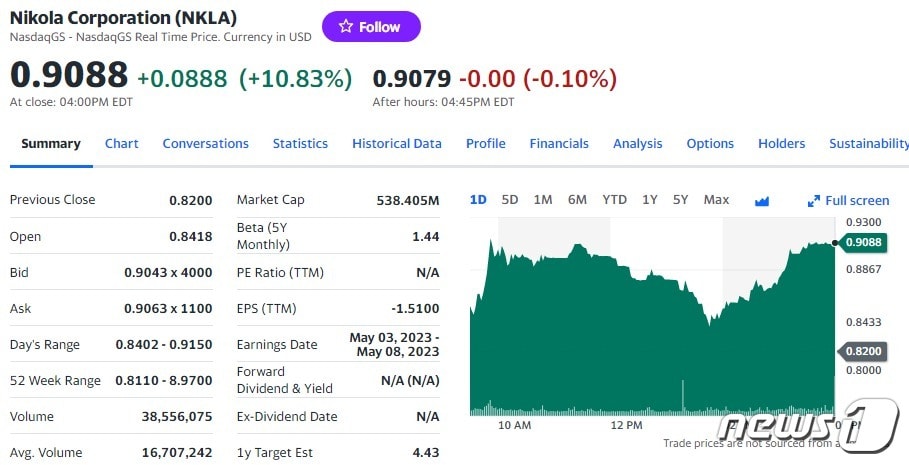Go to the Statistics tab

(300, 143)
